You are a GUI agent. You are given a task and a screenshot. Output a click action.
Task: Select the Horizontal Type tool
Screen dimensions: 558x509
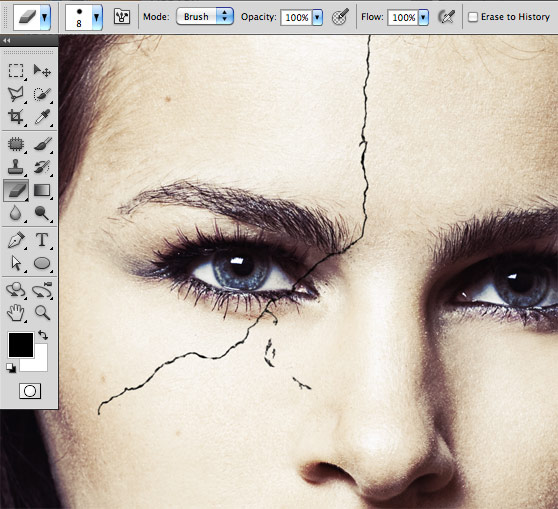pos(42,240)
